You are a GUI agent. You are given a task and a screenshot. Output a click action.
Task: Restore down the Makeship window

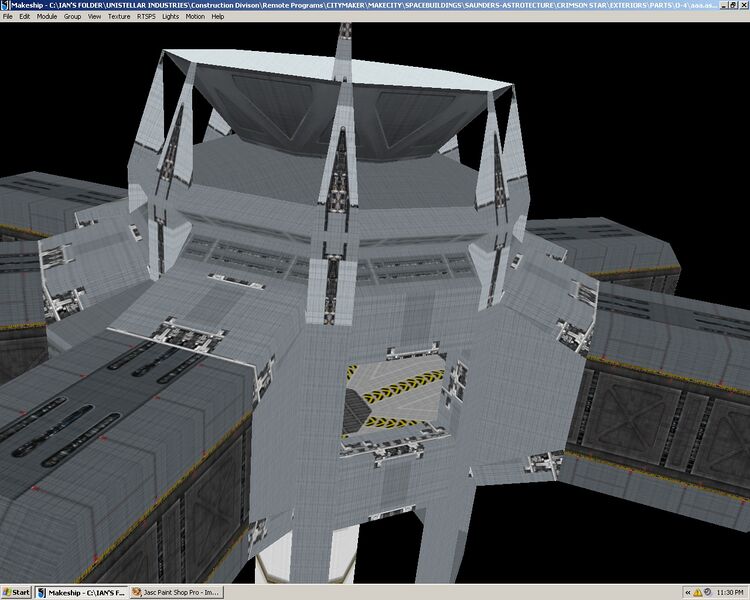point(733,5)
